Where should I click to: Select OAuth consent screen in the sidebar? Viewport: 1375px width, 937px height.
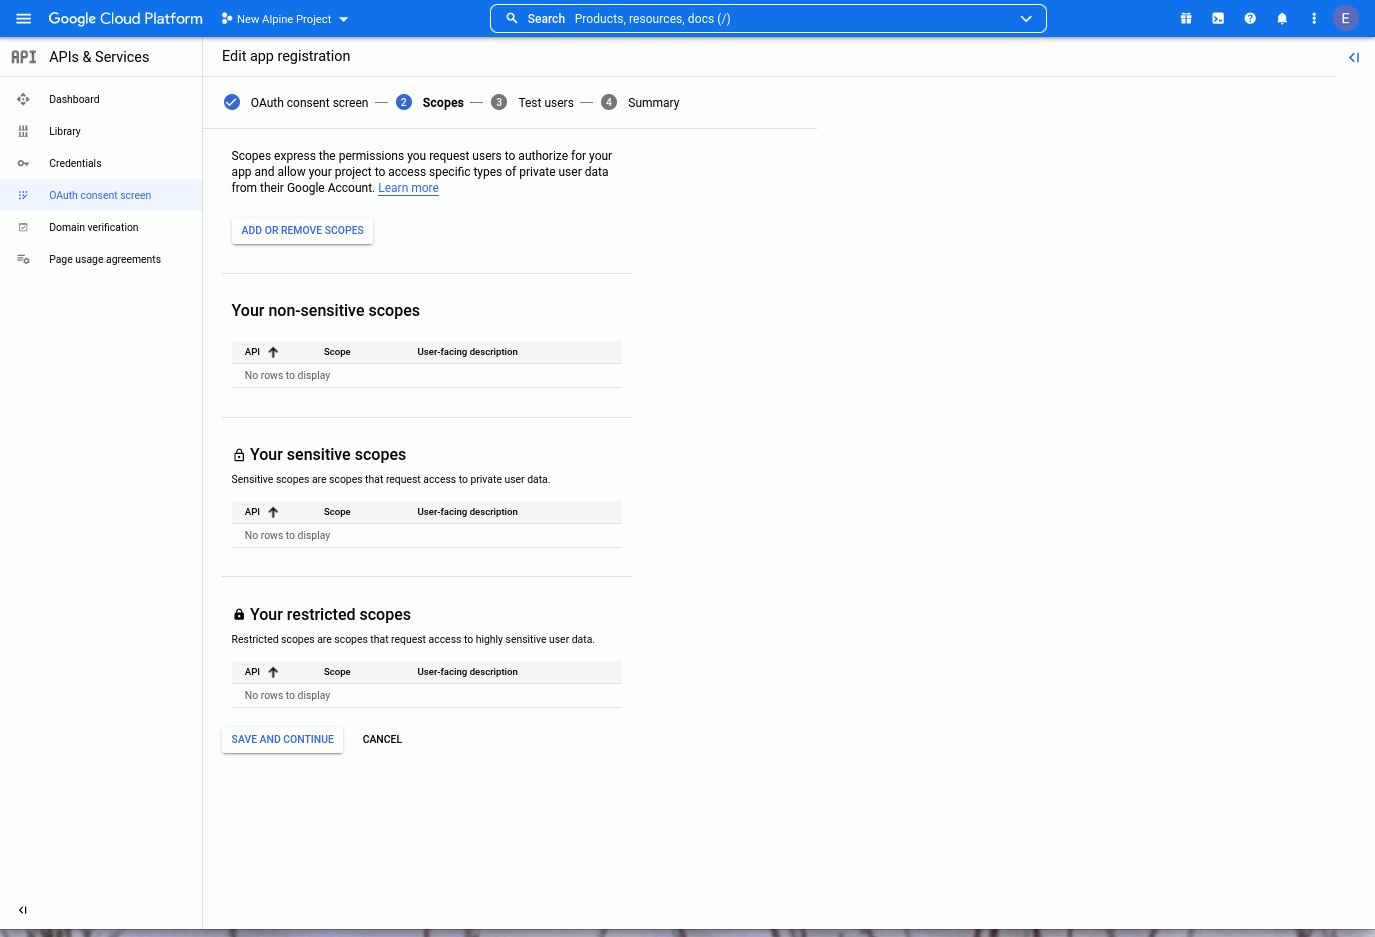coord(100,195)
